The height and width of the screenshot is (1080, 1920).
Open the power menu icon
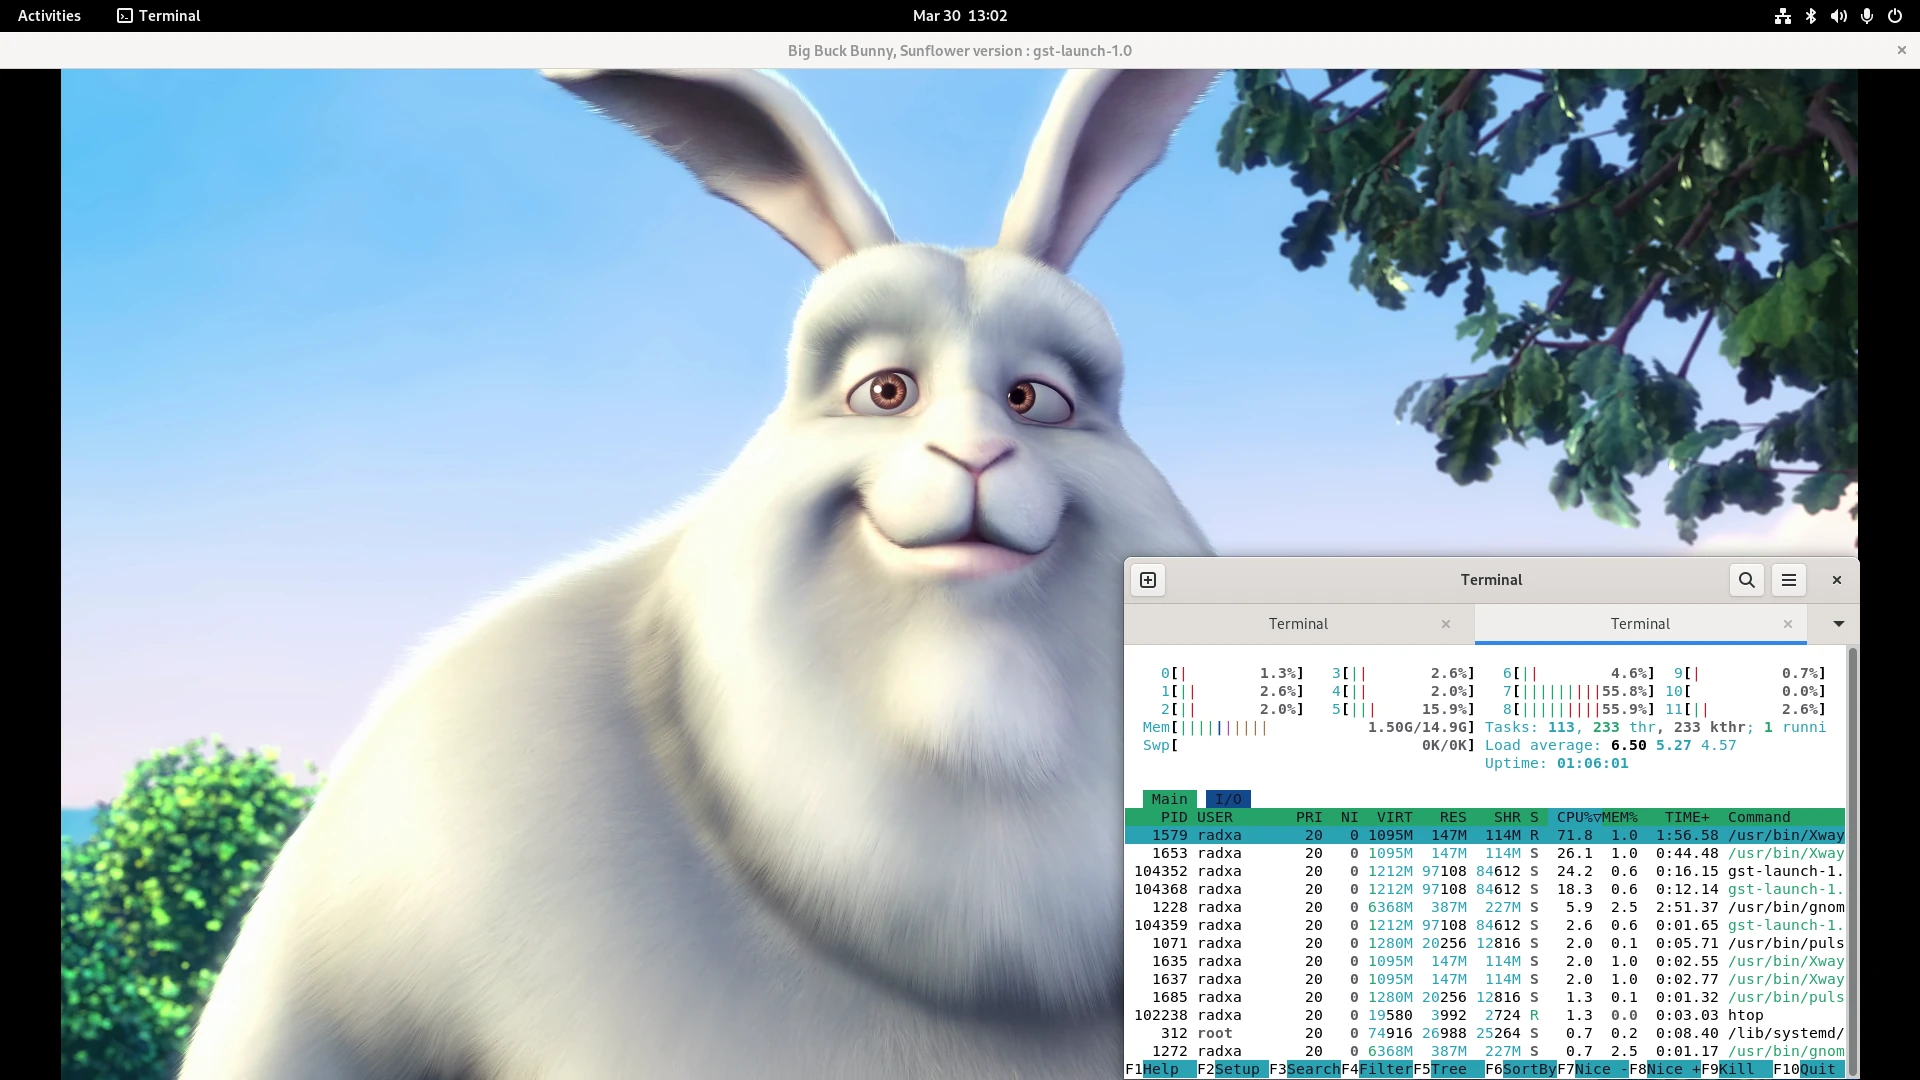click(1895, 16)
